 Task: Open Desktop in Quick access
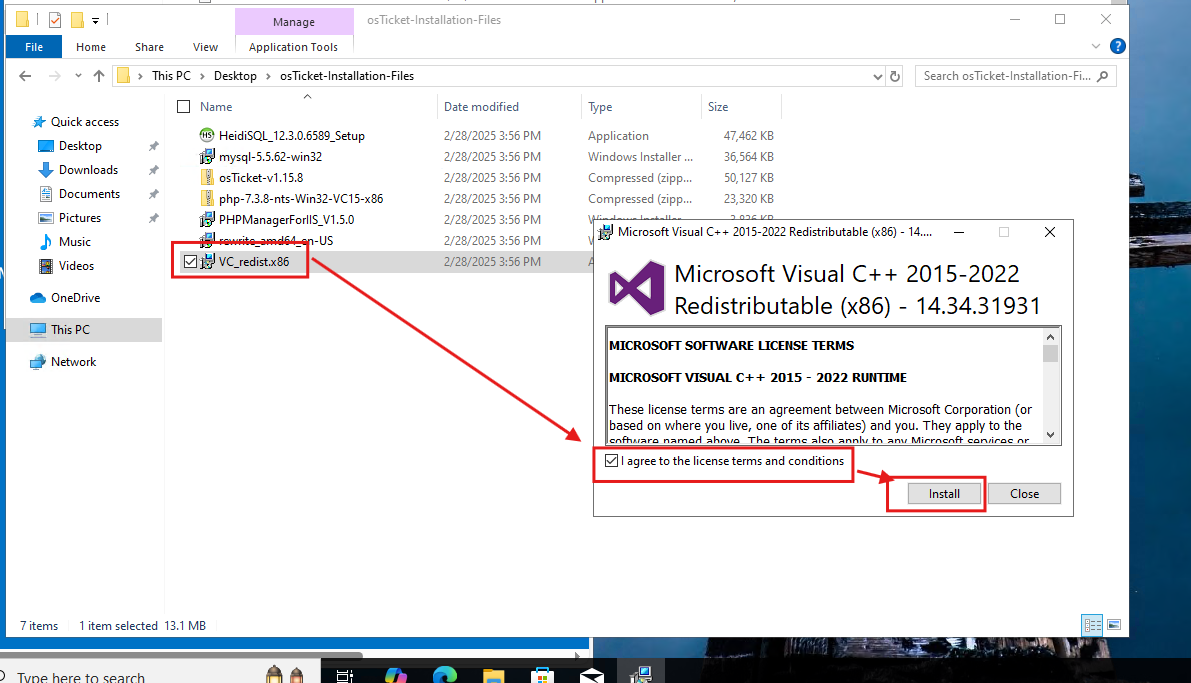pyautogui.click(x=80, y=146)
